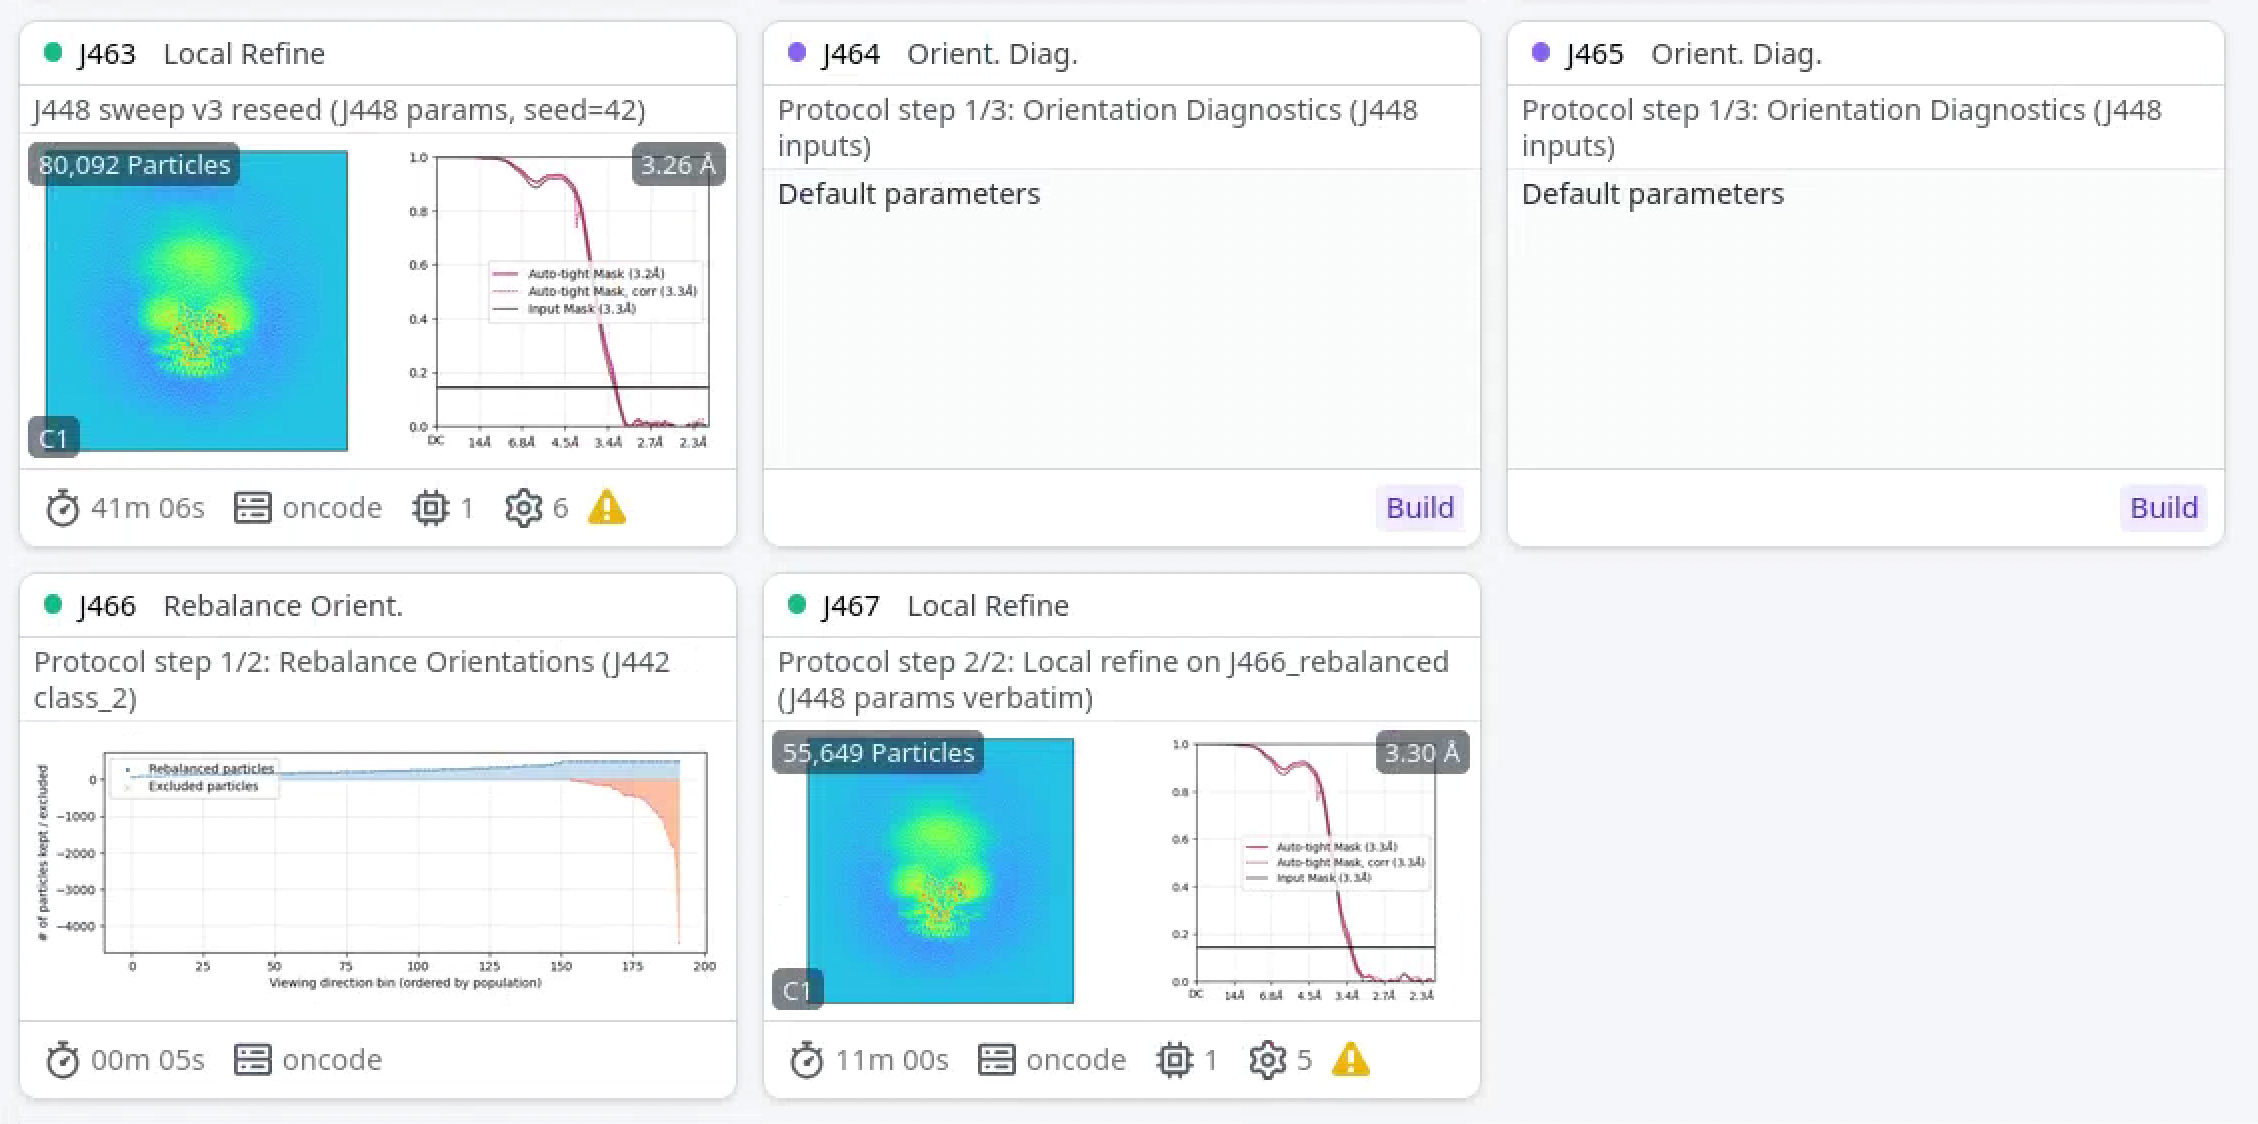Click the C1 symmetry badge in J463

[53, 438]
